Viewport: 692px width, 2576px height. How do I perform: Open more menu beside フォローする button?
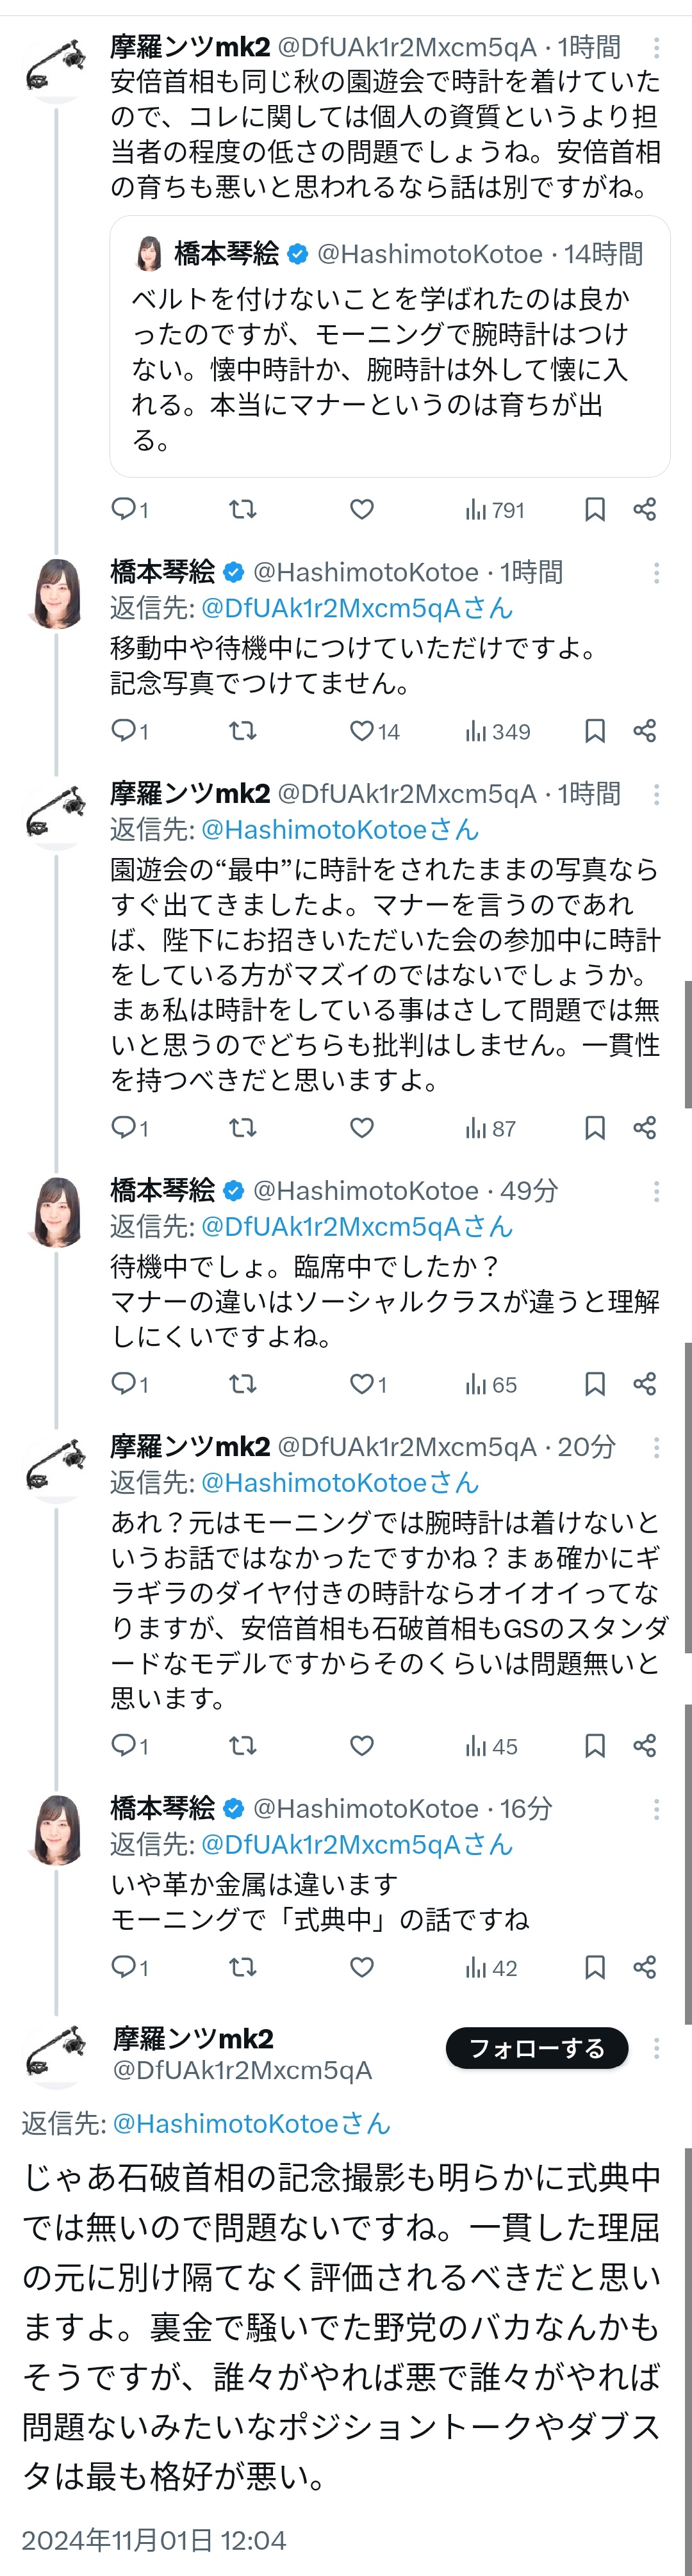(656, 2048)
